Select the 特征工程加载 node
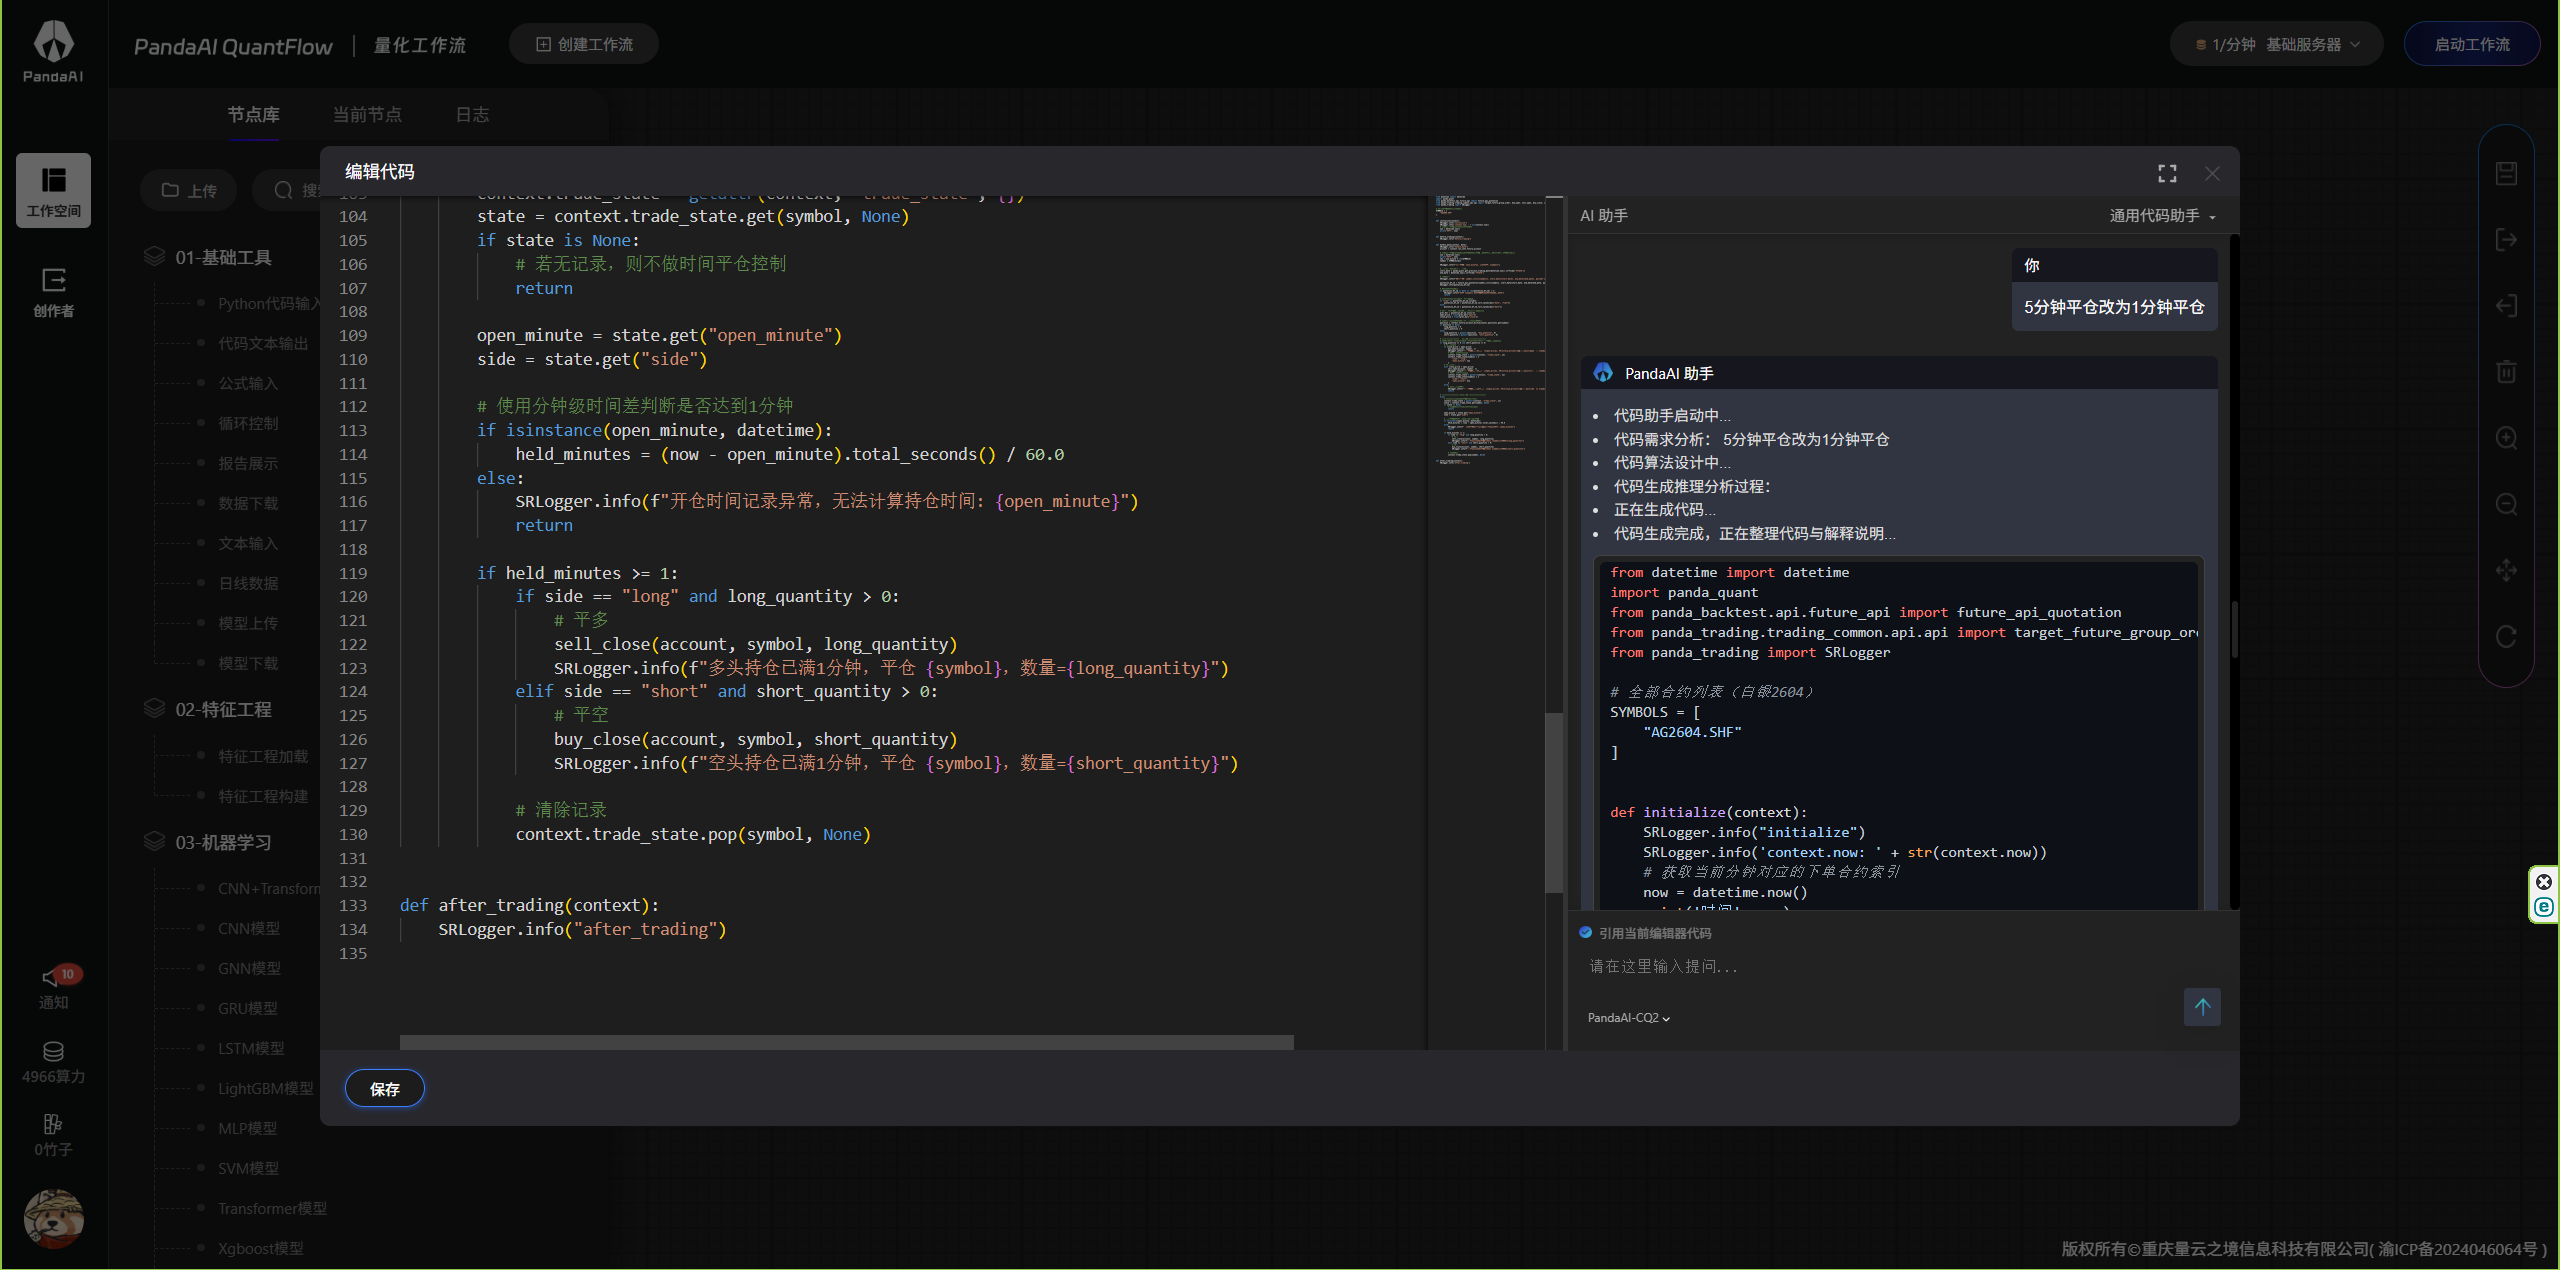 click(263, 756)
